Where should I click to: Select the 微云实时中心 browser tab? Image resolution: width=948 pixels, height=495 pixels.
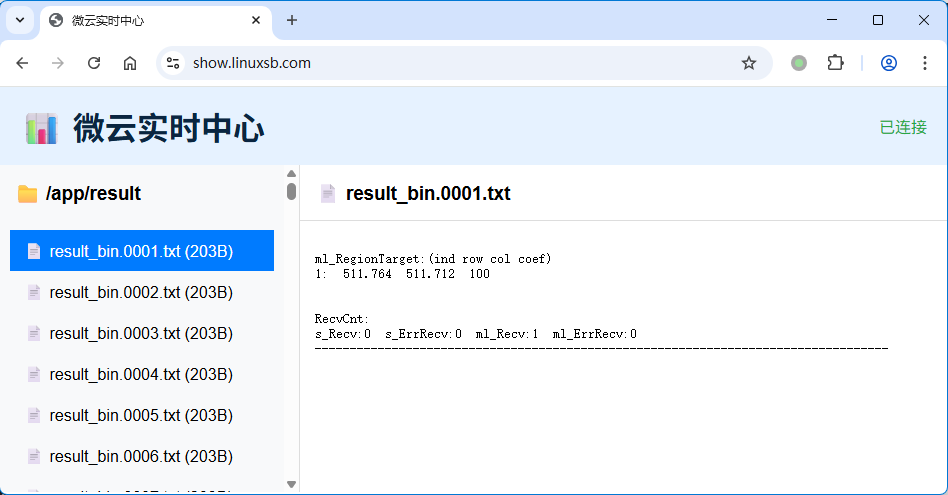coord(140,20)
